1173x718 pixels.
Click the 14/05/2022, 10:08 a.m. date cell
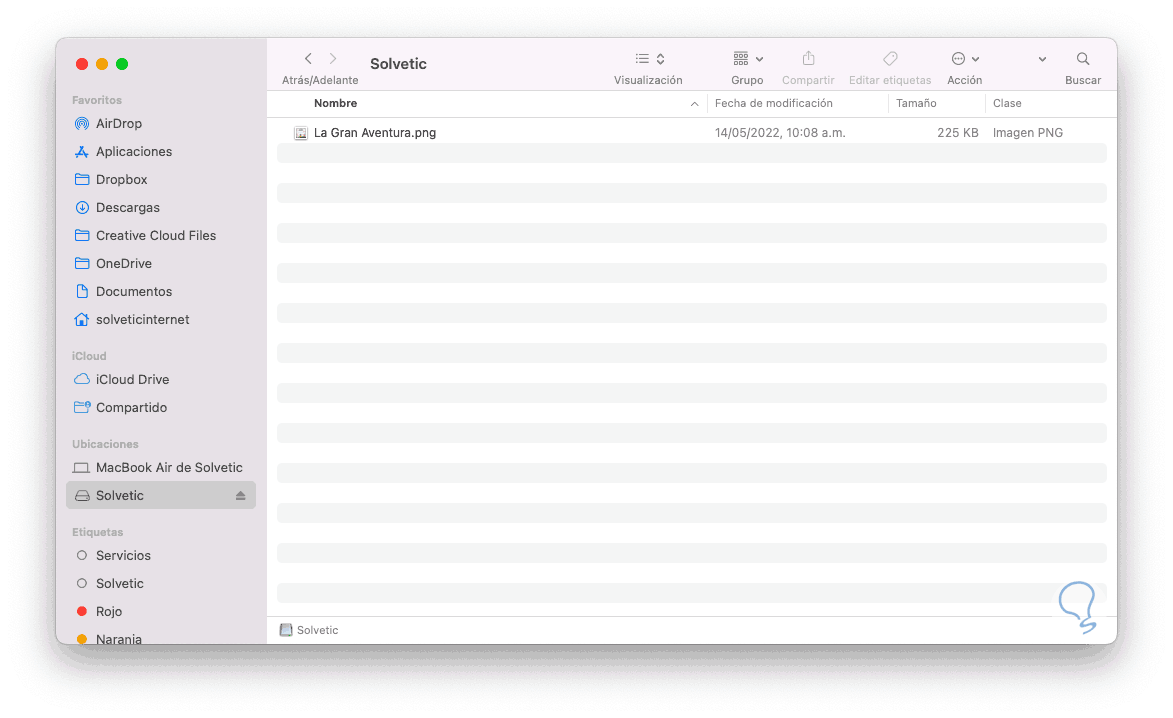[780, 132]
